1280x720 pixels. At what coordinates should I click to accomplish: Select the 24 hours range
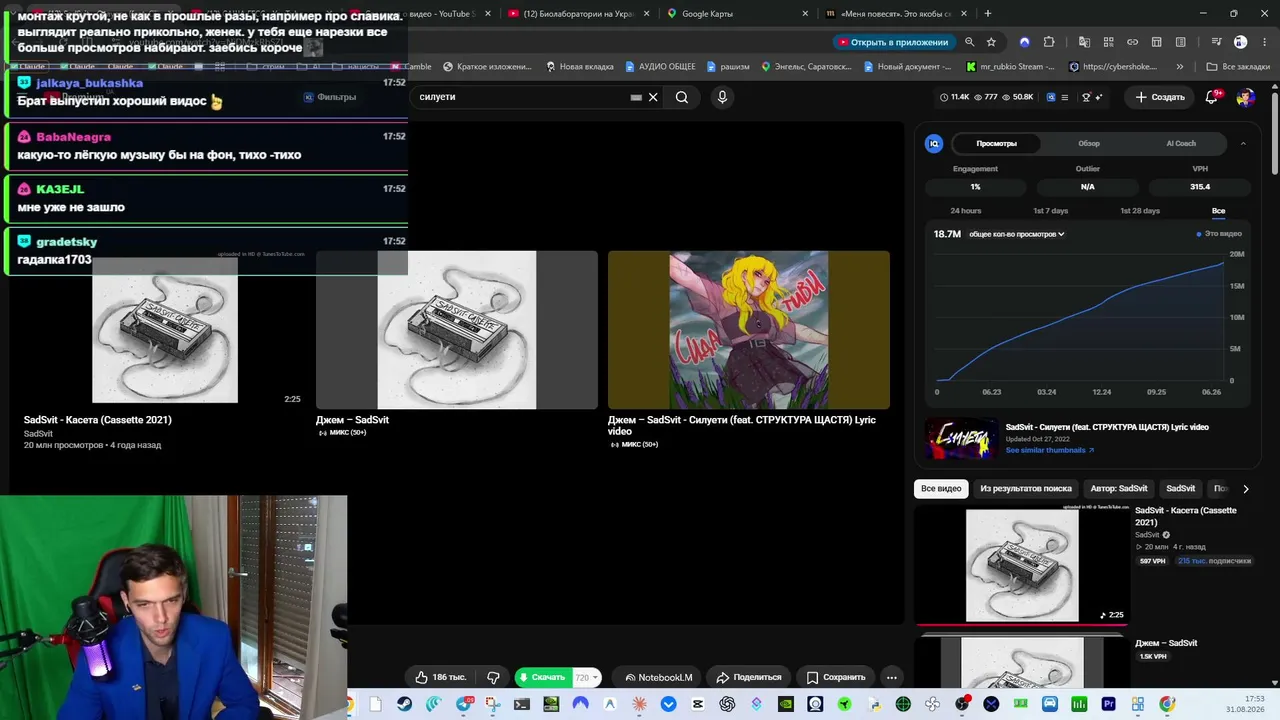tap(966, 211)
